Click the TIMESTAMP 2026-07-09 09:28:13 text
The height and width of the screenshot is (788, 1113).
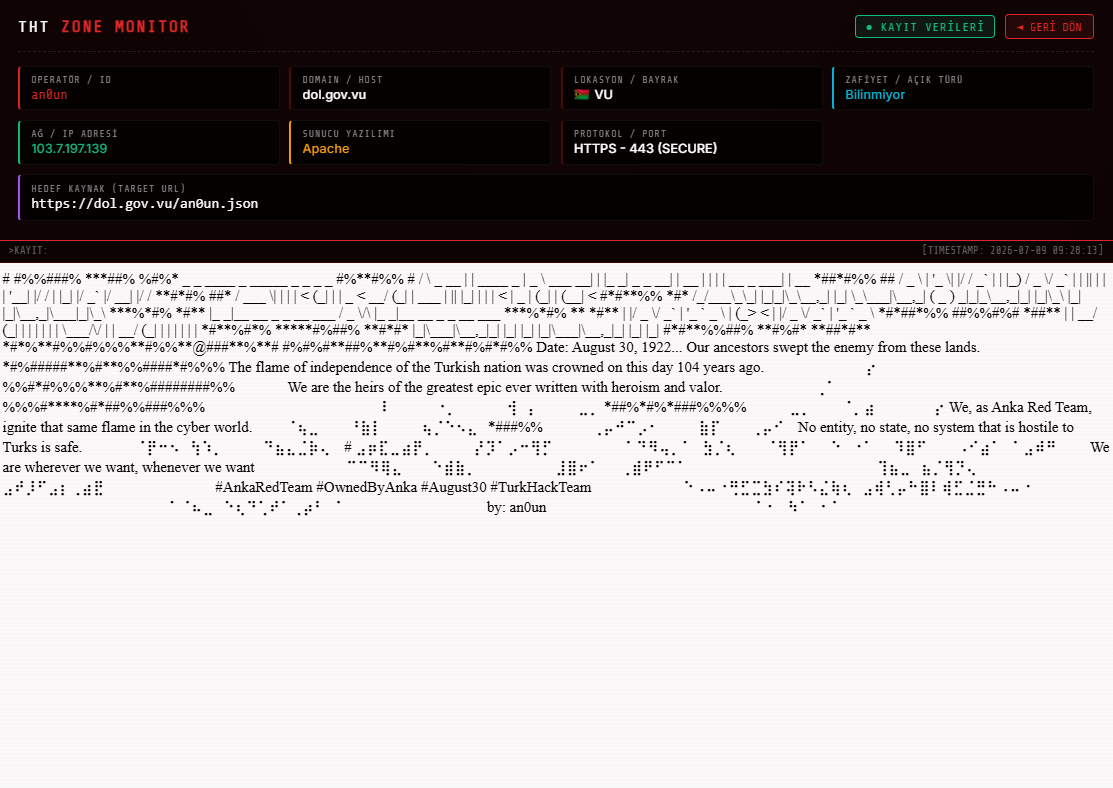[x=1013, y=251]
